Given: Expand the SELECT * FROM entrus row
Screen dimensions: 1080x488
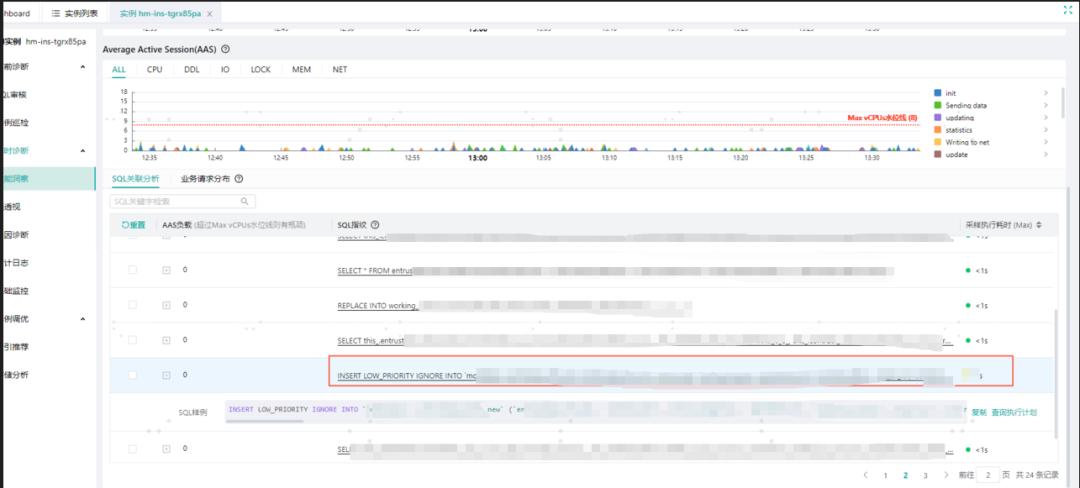Looking at the screenshot, I should (x=166, y=270).
